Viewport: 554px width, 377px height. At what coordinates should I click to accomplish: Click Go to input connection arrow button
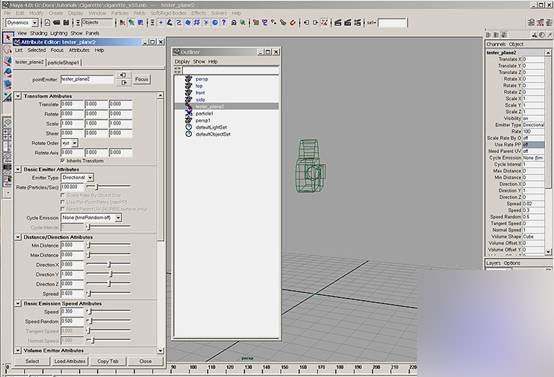coord(123,75)
